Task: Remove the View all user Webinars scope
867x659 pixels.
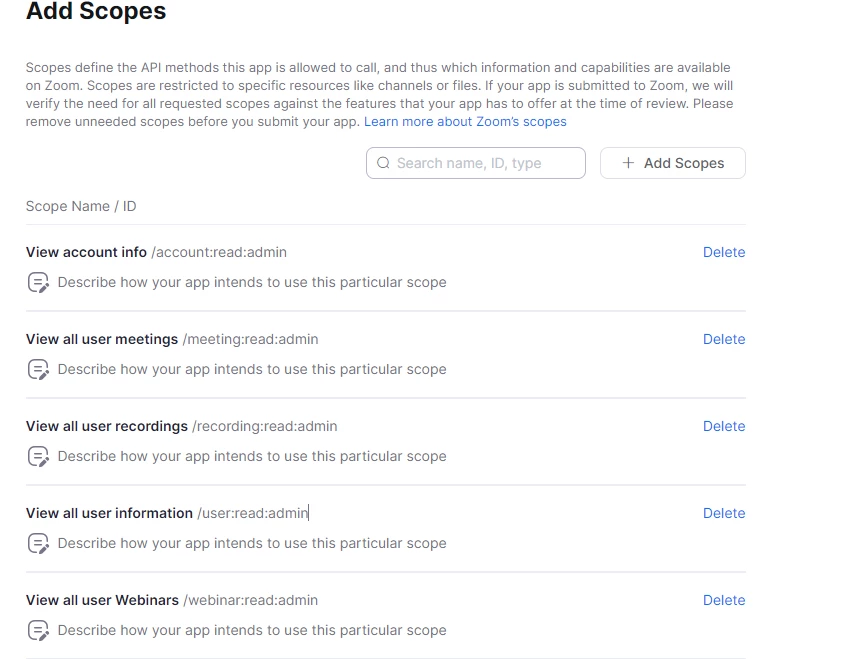Action: [723, 600]
